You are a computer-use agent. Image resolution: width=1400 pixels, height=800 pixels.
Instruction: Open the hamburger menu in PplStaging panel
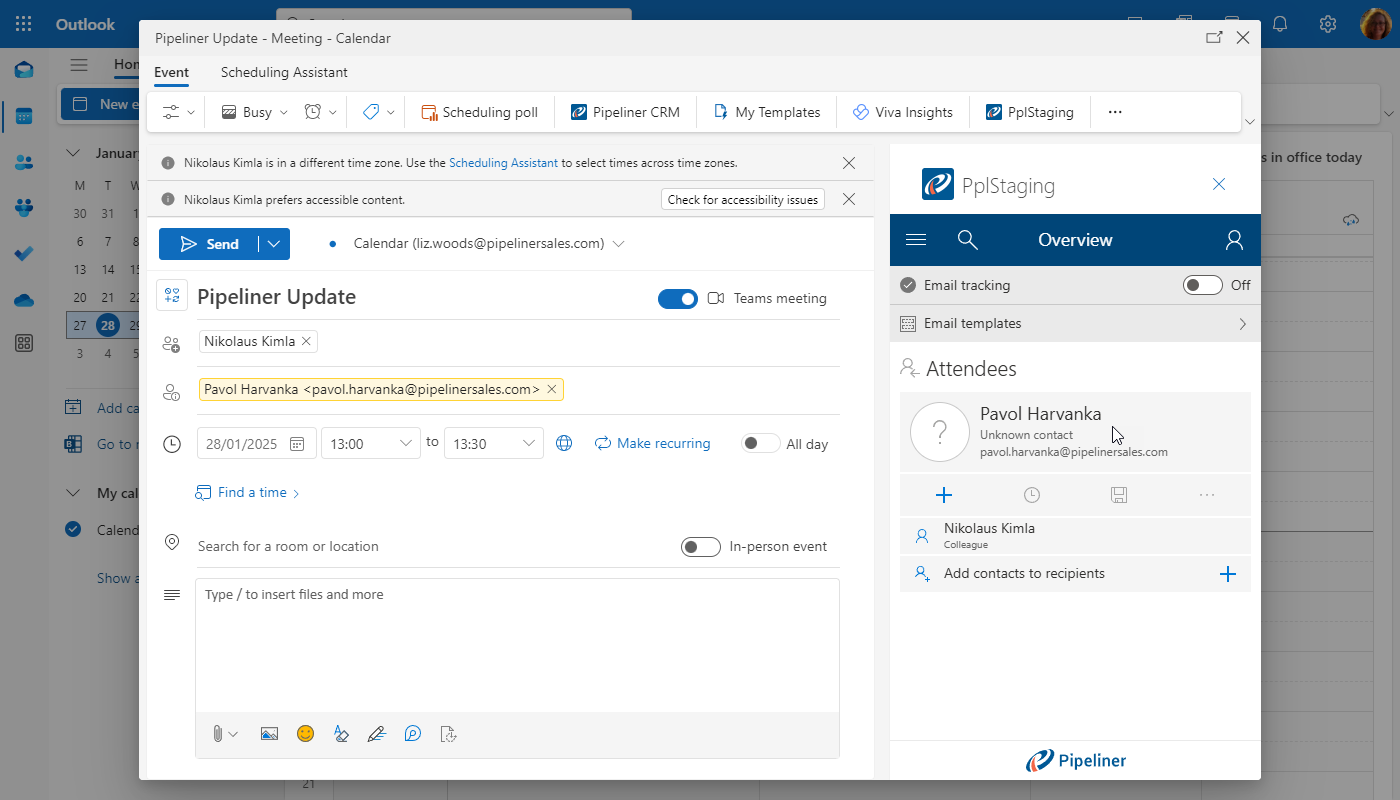point(915,240)
